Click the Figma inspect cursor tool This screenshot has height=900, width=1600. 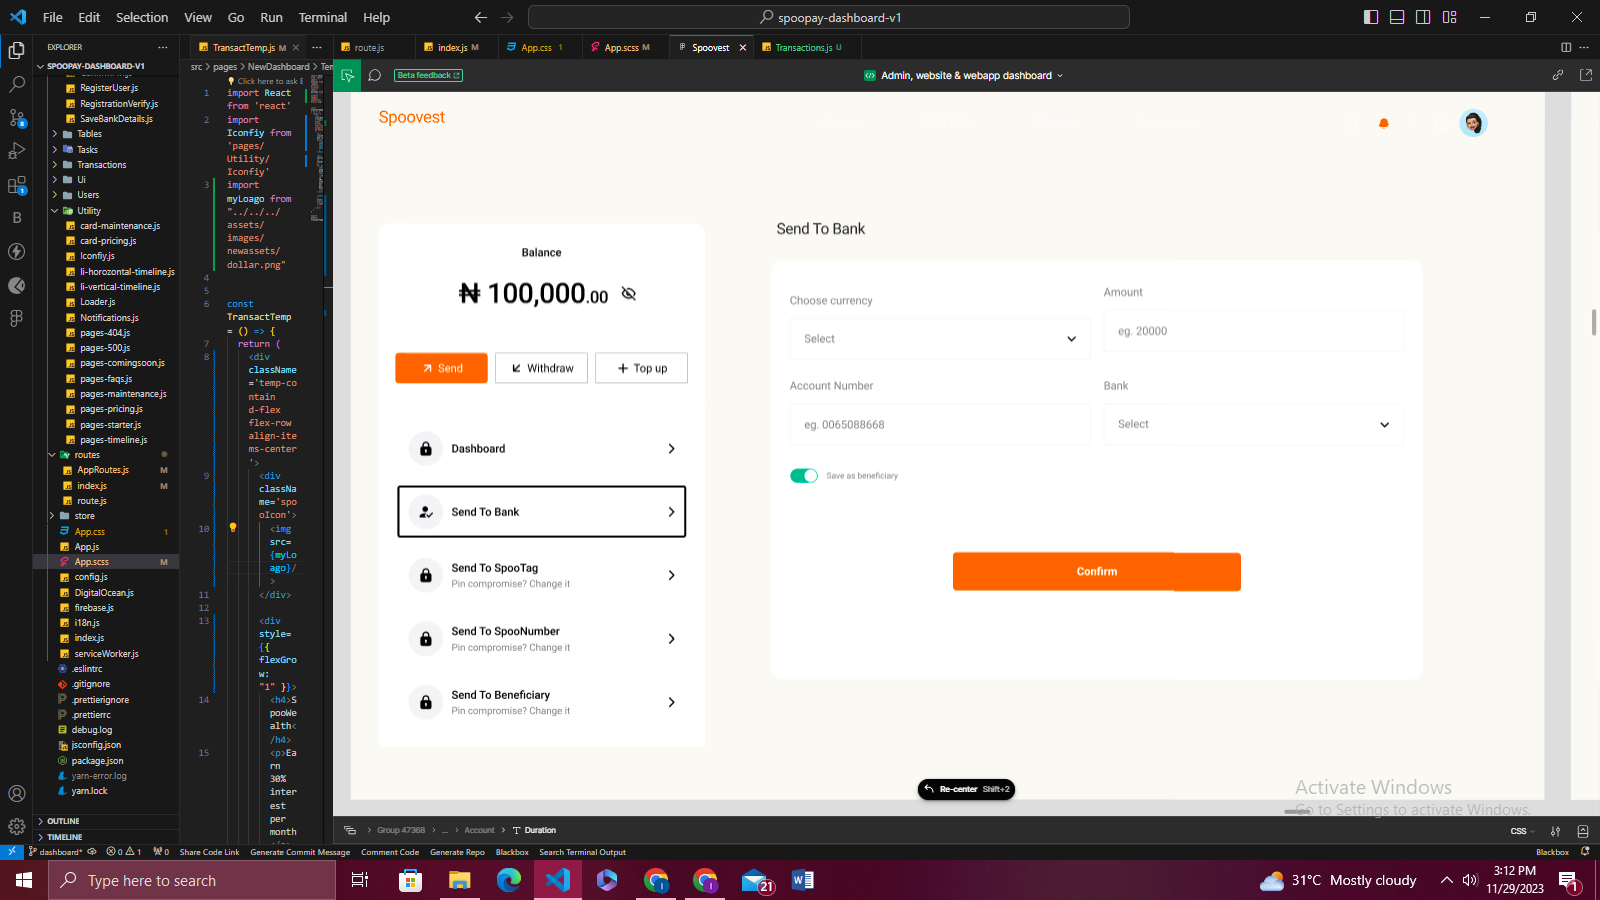(x=348, y=75)
